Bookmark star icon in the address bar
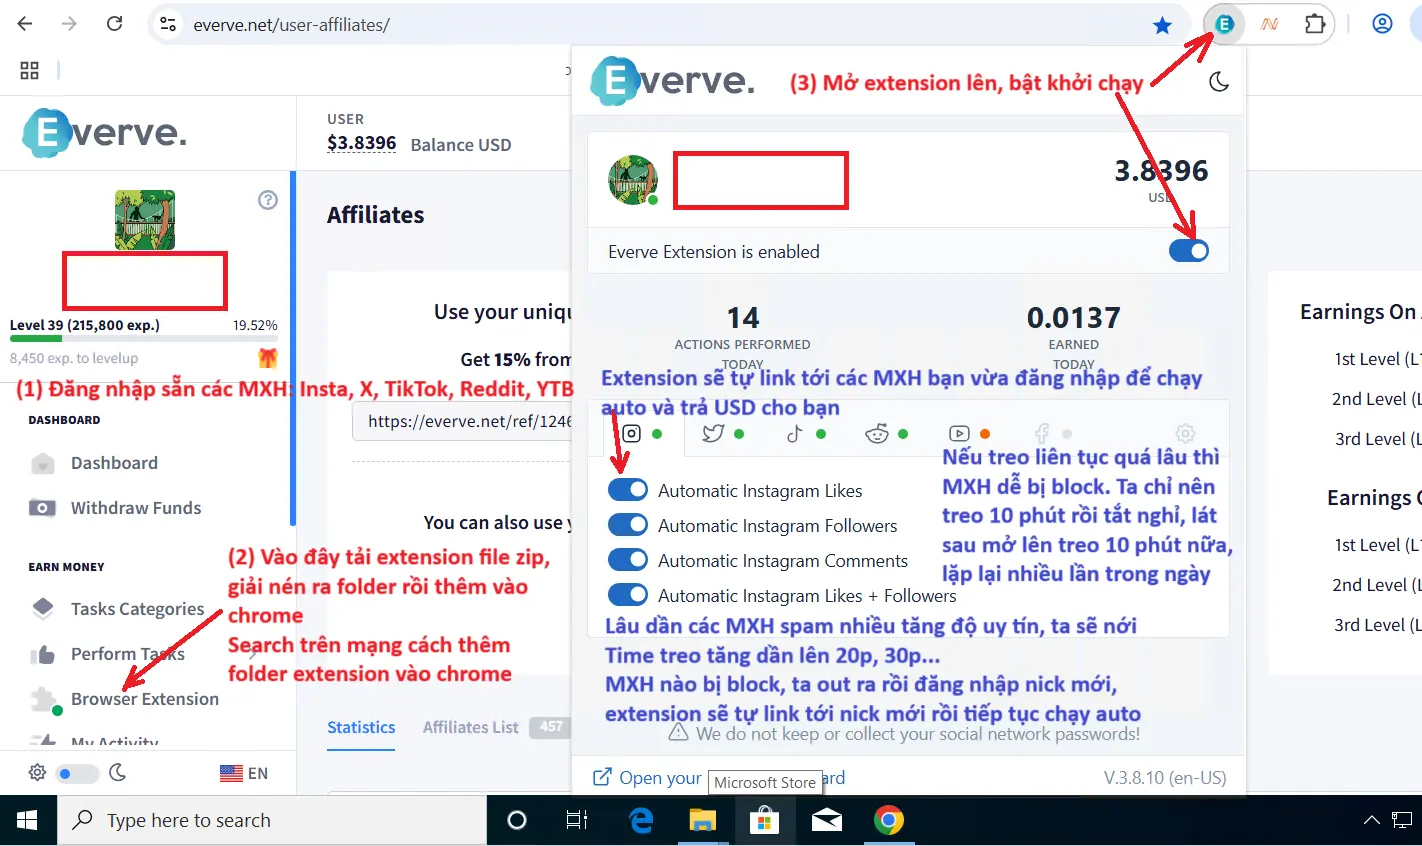This screenshot has width=1422, height=846. click(x=1162, y=25)
